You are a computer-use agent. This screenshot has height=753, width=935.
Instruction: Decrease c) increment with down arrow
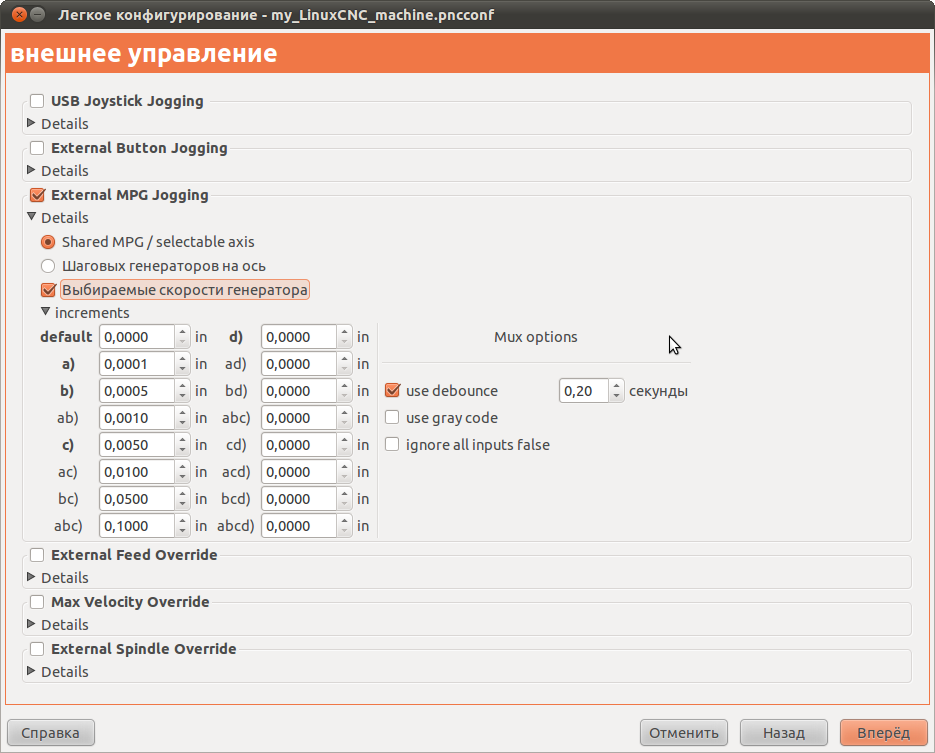(x=182, y=451)
